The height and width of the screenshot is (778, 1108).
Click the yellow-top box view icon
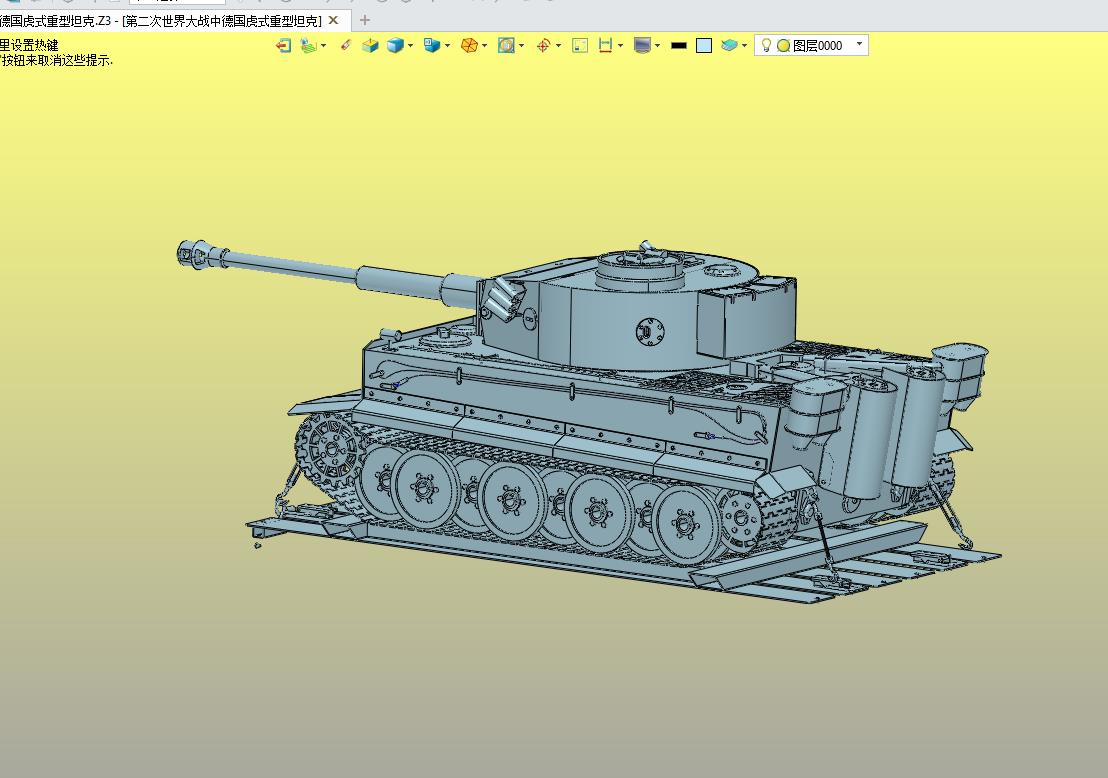(x=370, y=45)
